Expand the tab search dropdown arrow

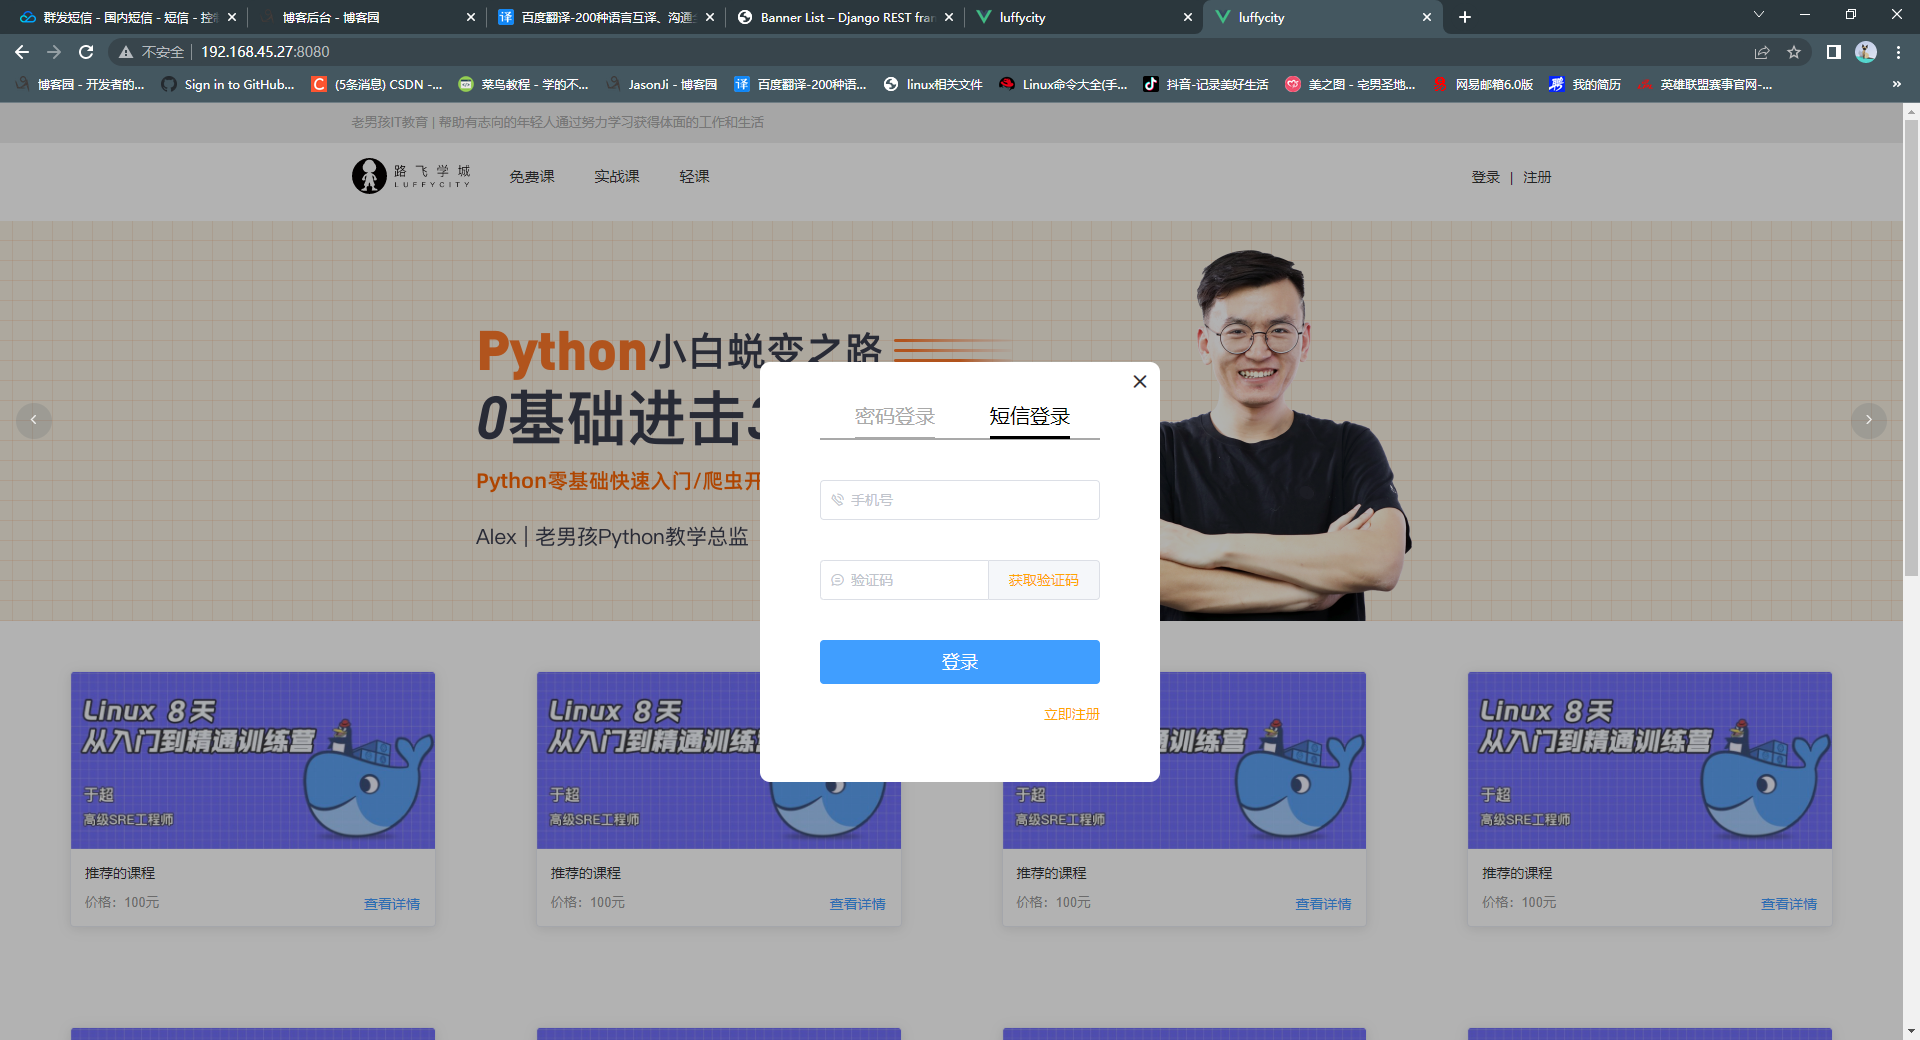click(x=1758, y=15)
